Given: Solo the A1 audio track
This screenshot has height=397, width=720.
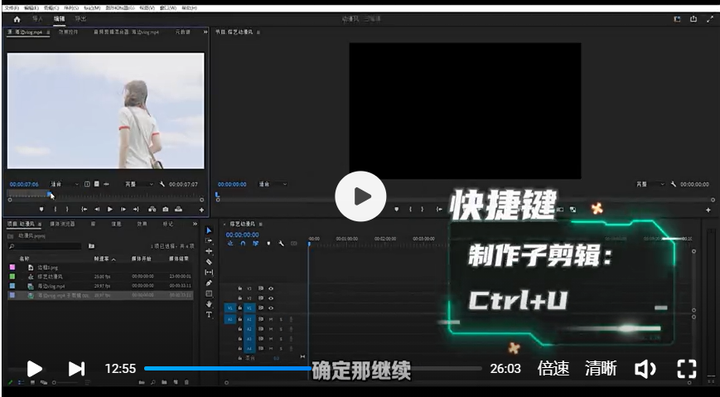Looking at the screenshot, I should [x=281, y=319].
